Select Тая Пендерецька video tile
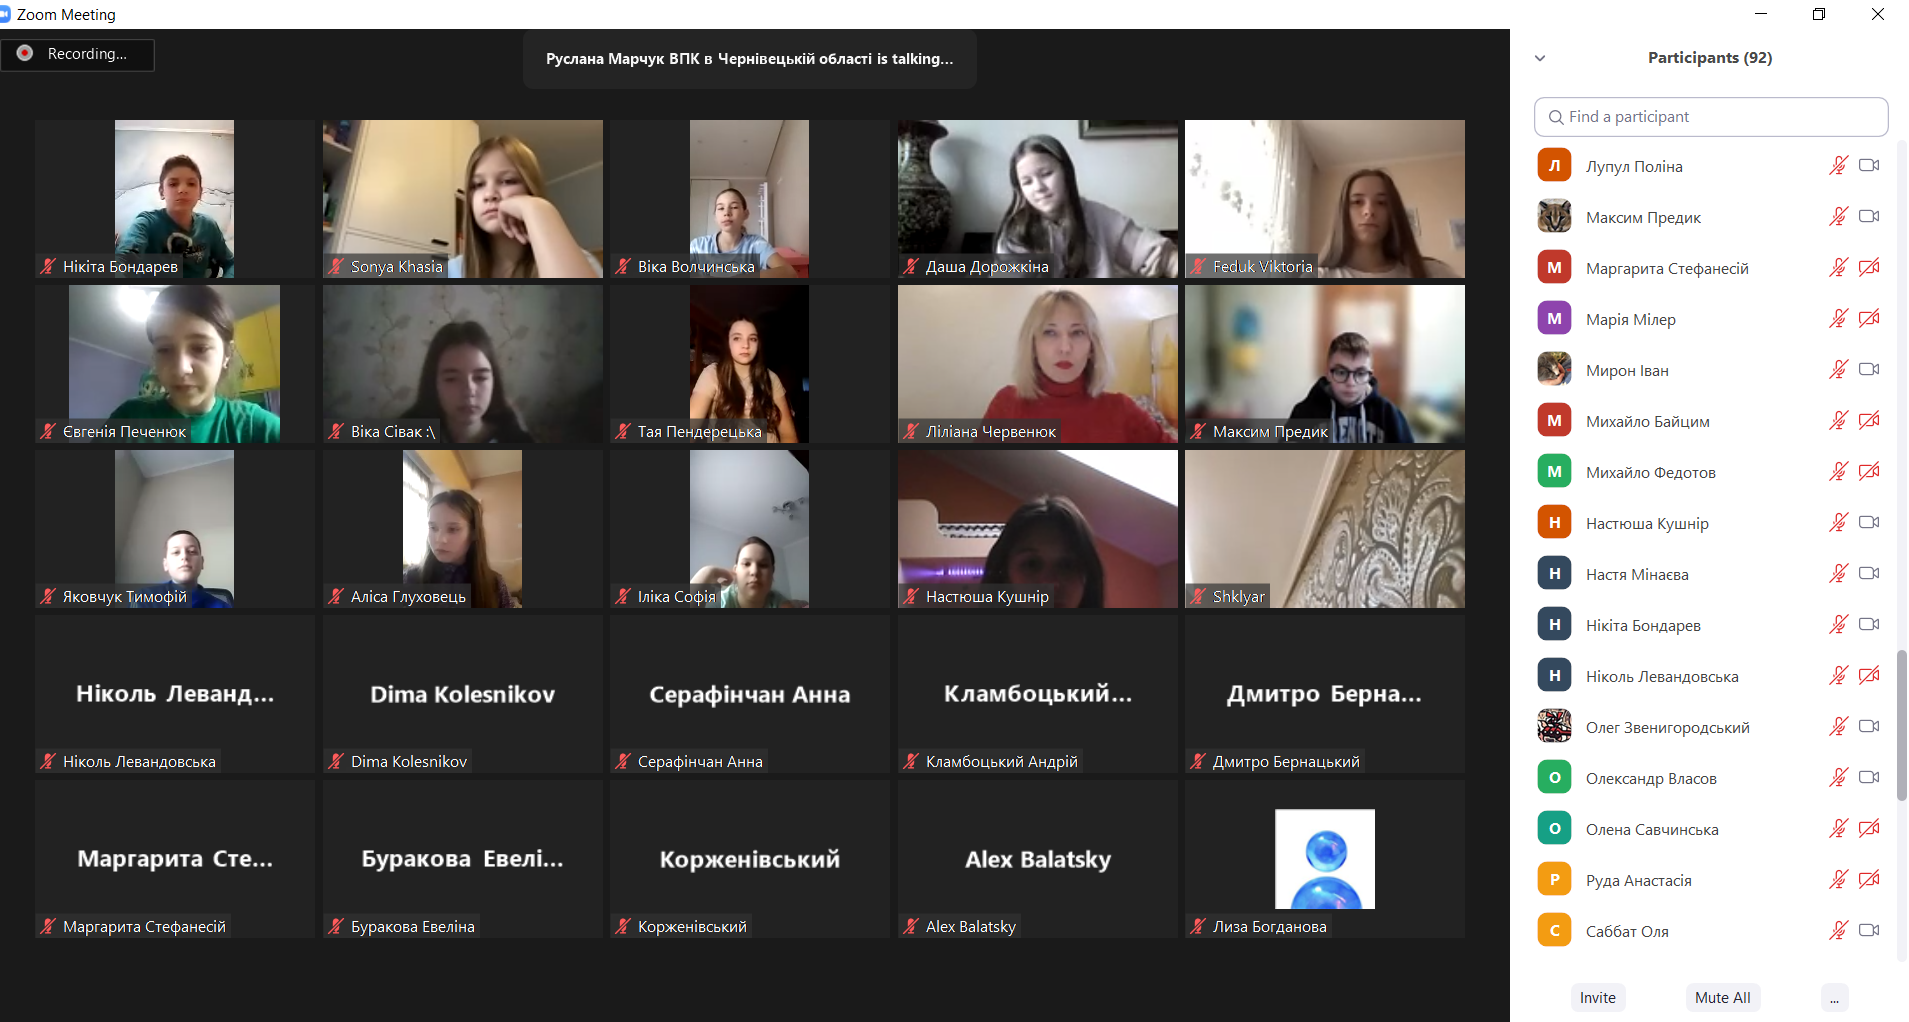This screenshot has height=1022, width=1909. pos(750,364)
